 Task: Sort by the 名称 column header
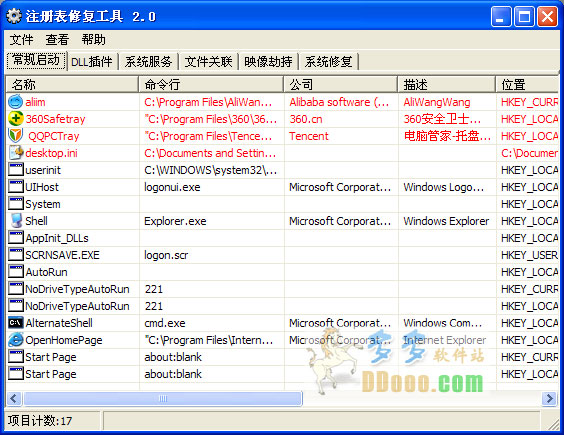pos(72,85)
